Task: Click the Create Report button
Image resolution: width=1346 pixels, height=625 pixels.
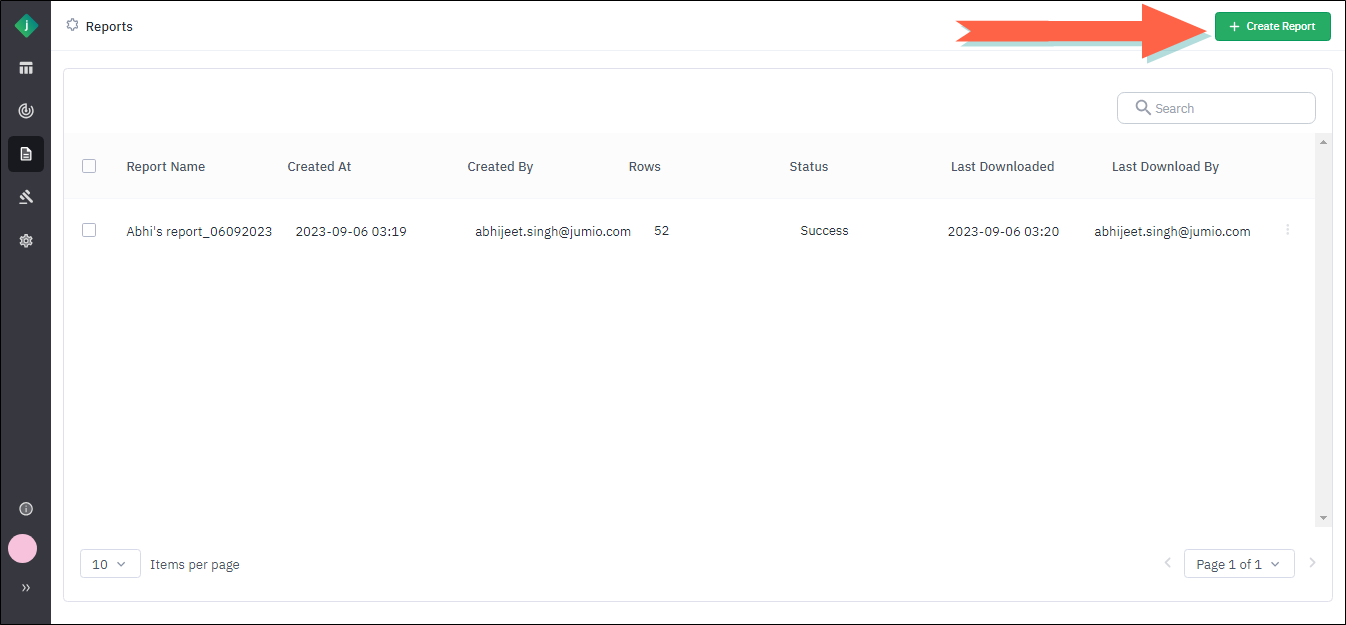Action: coord(1272,27)
